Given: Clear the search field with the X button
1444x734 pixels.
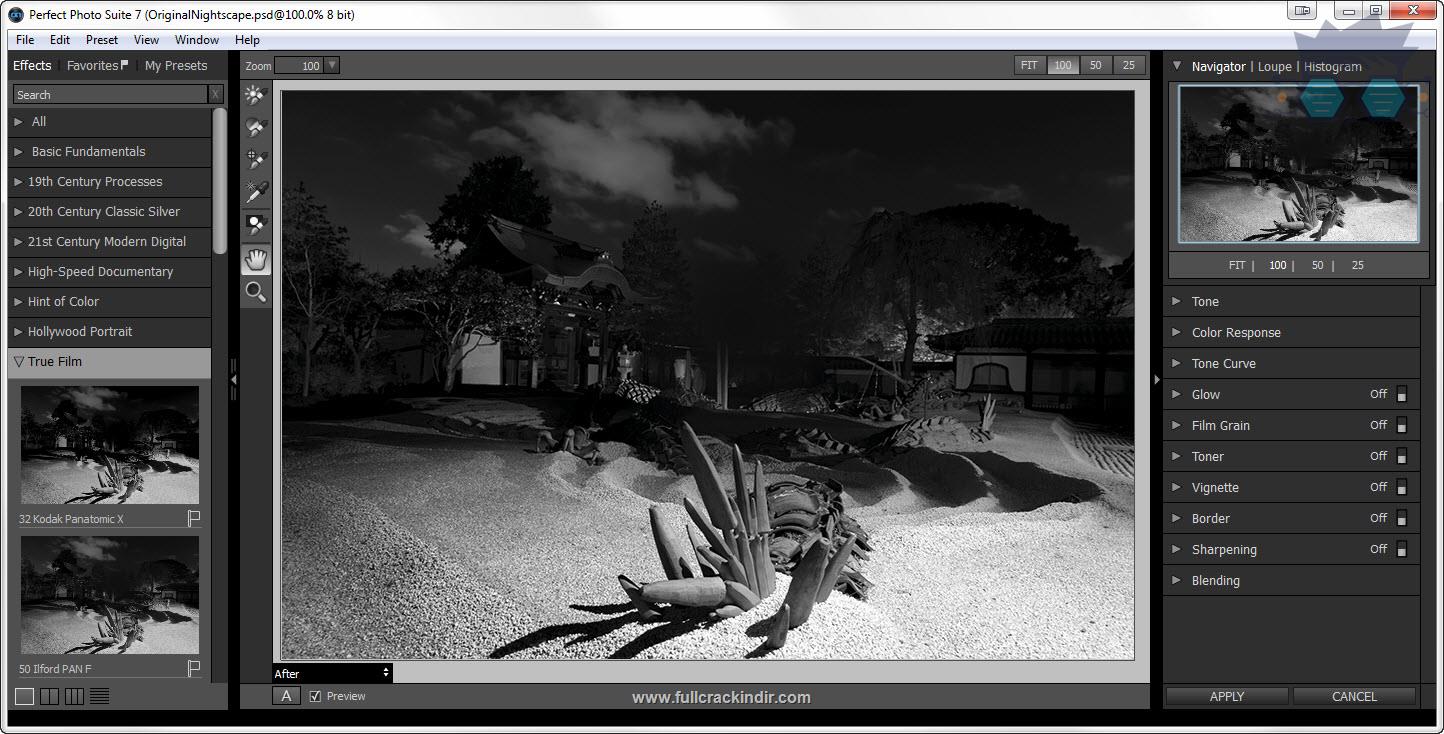Looking at the screenshot, I should (x=216, y=95).
